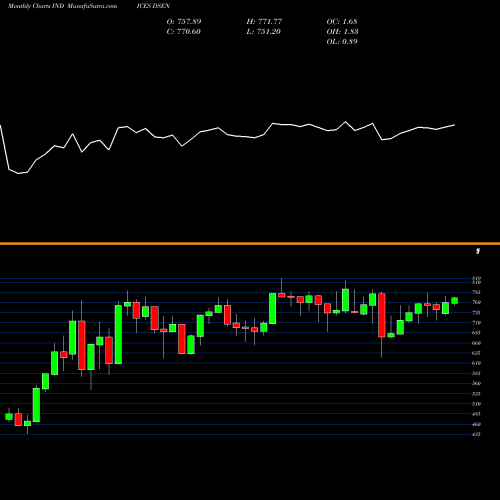Click the 635 price axis label
The image size is (500, 500).
477,353
